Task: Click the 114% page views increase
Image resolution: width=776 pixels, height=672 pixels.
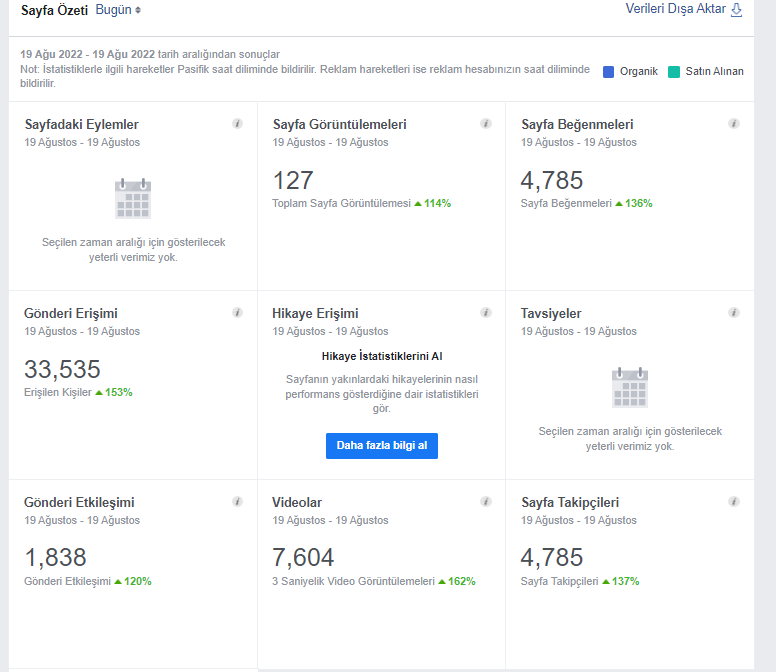Action: point(433,203)
